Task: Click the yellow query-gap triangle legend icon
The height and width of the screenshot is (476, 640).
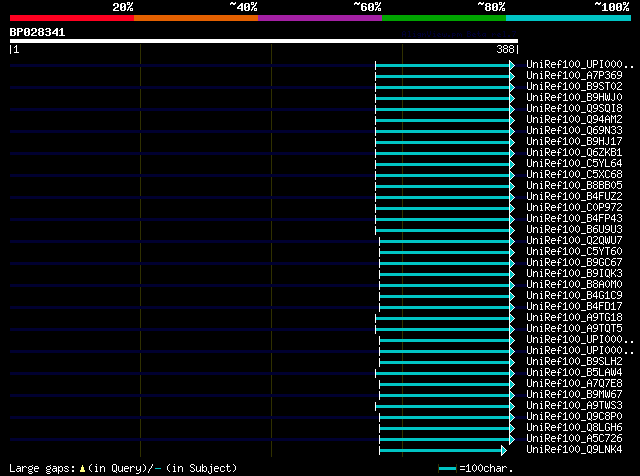Action: click(x=82, y=469)
